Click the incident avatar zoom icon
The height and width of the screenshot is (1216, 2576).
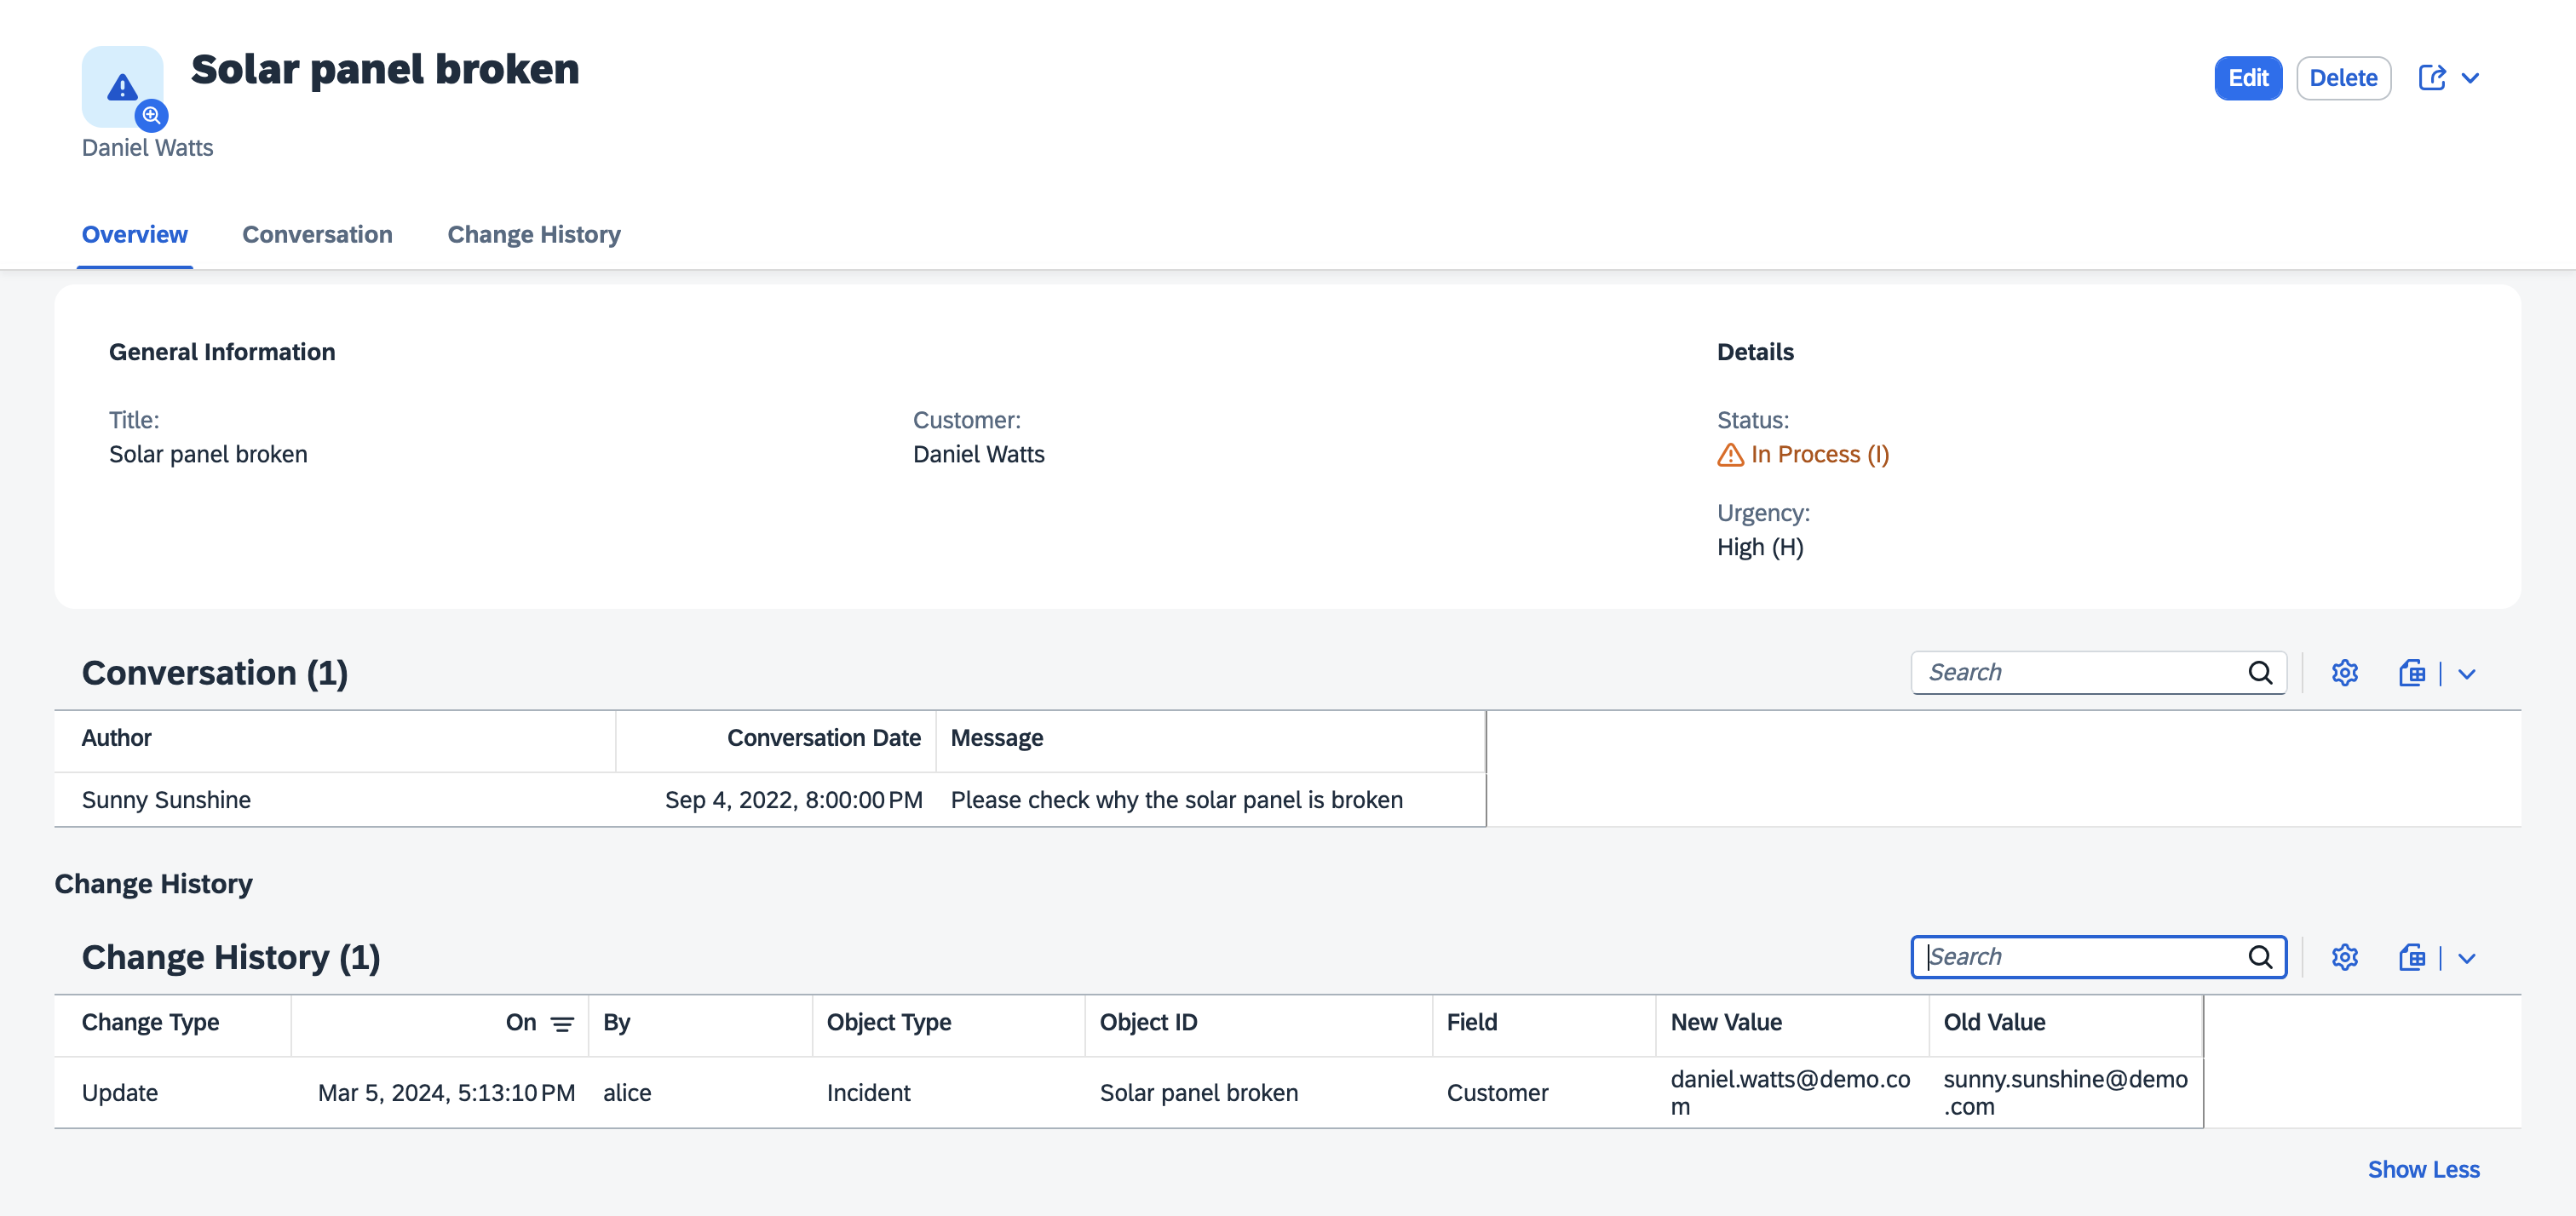(x=151, y=115)
